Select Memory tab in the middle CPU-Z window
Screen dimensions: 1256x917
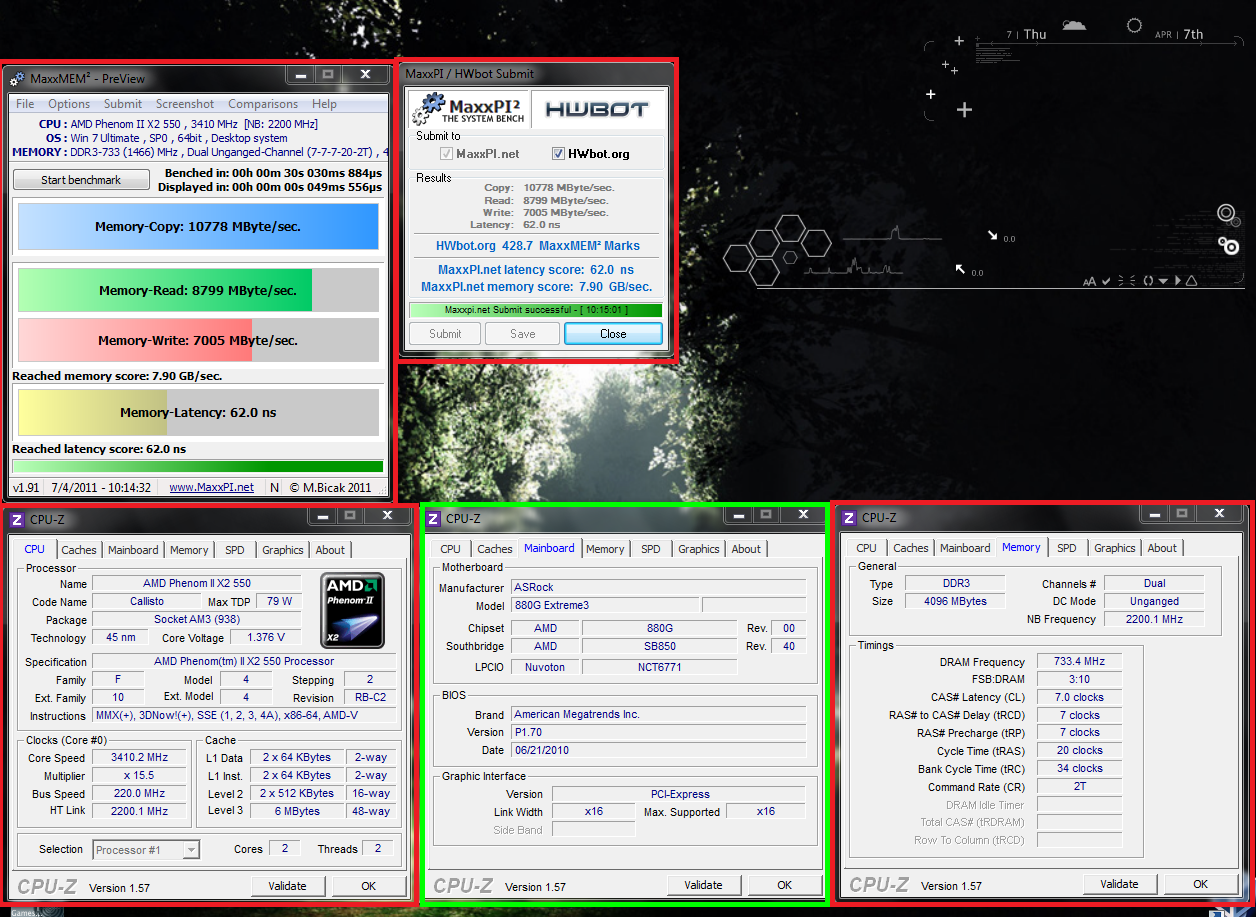point(605,549)
